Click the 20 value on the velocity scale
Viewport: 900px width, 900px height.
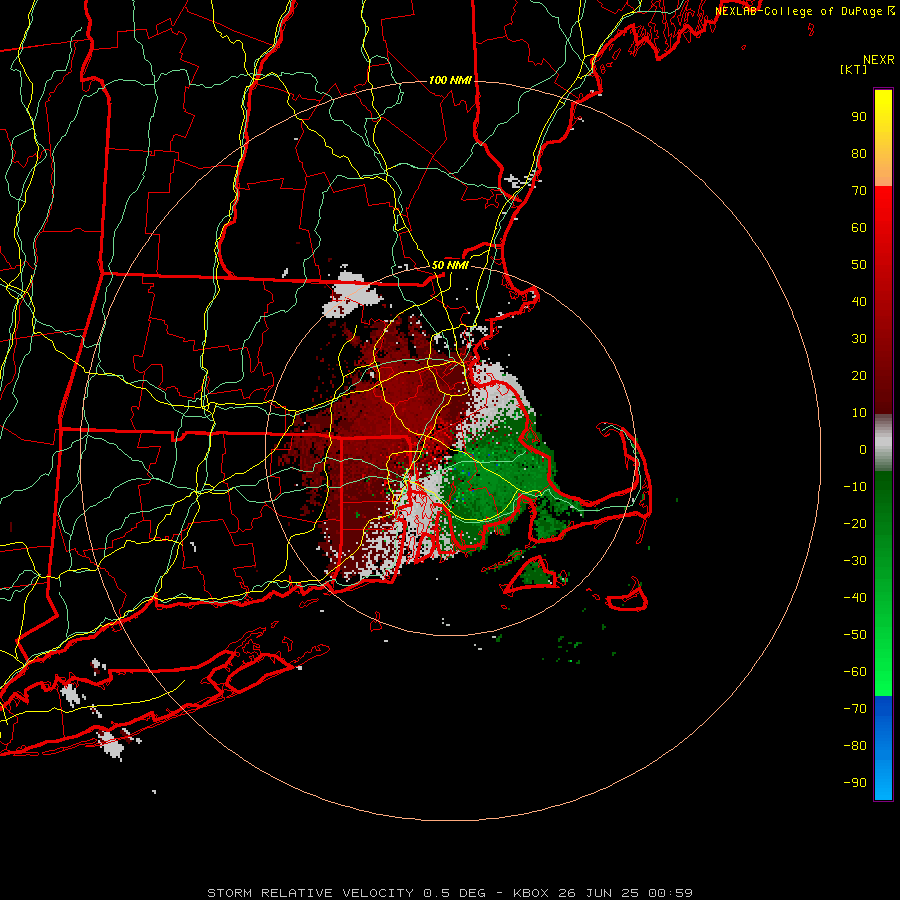[859, 375]
